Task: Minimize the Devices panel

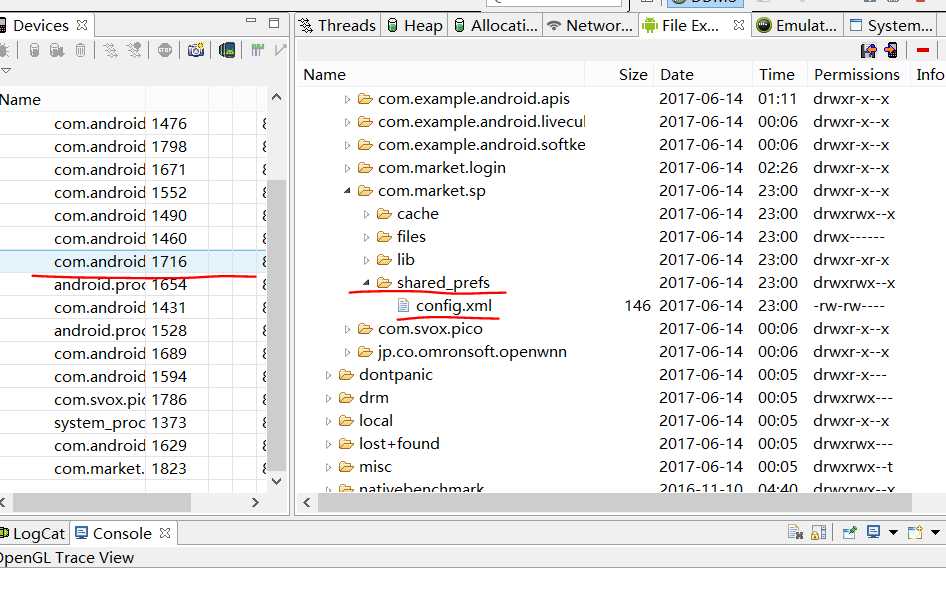Action: 252,21
